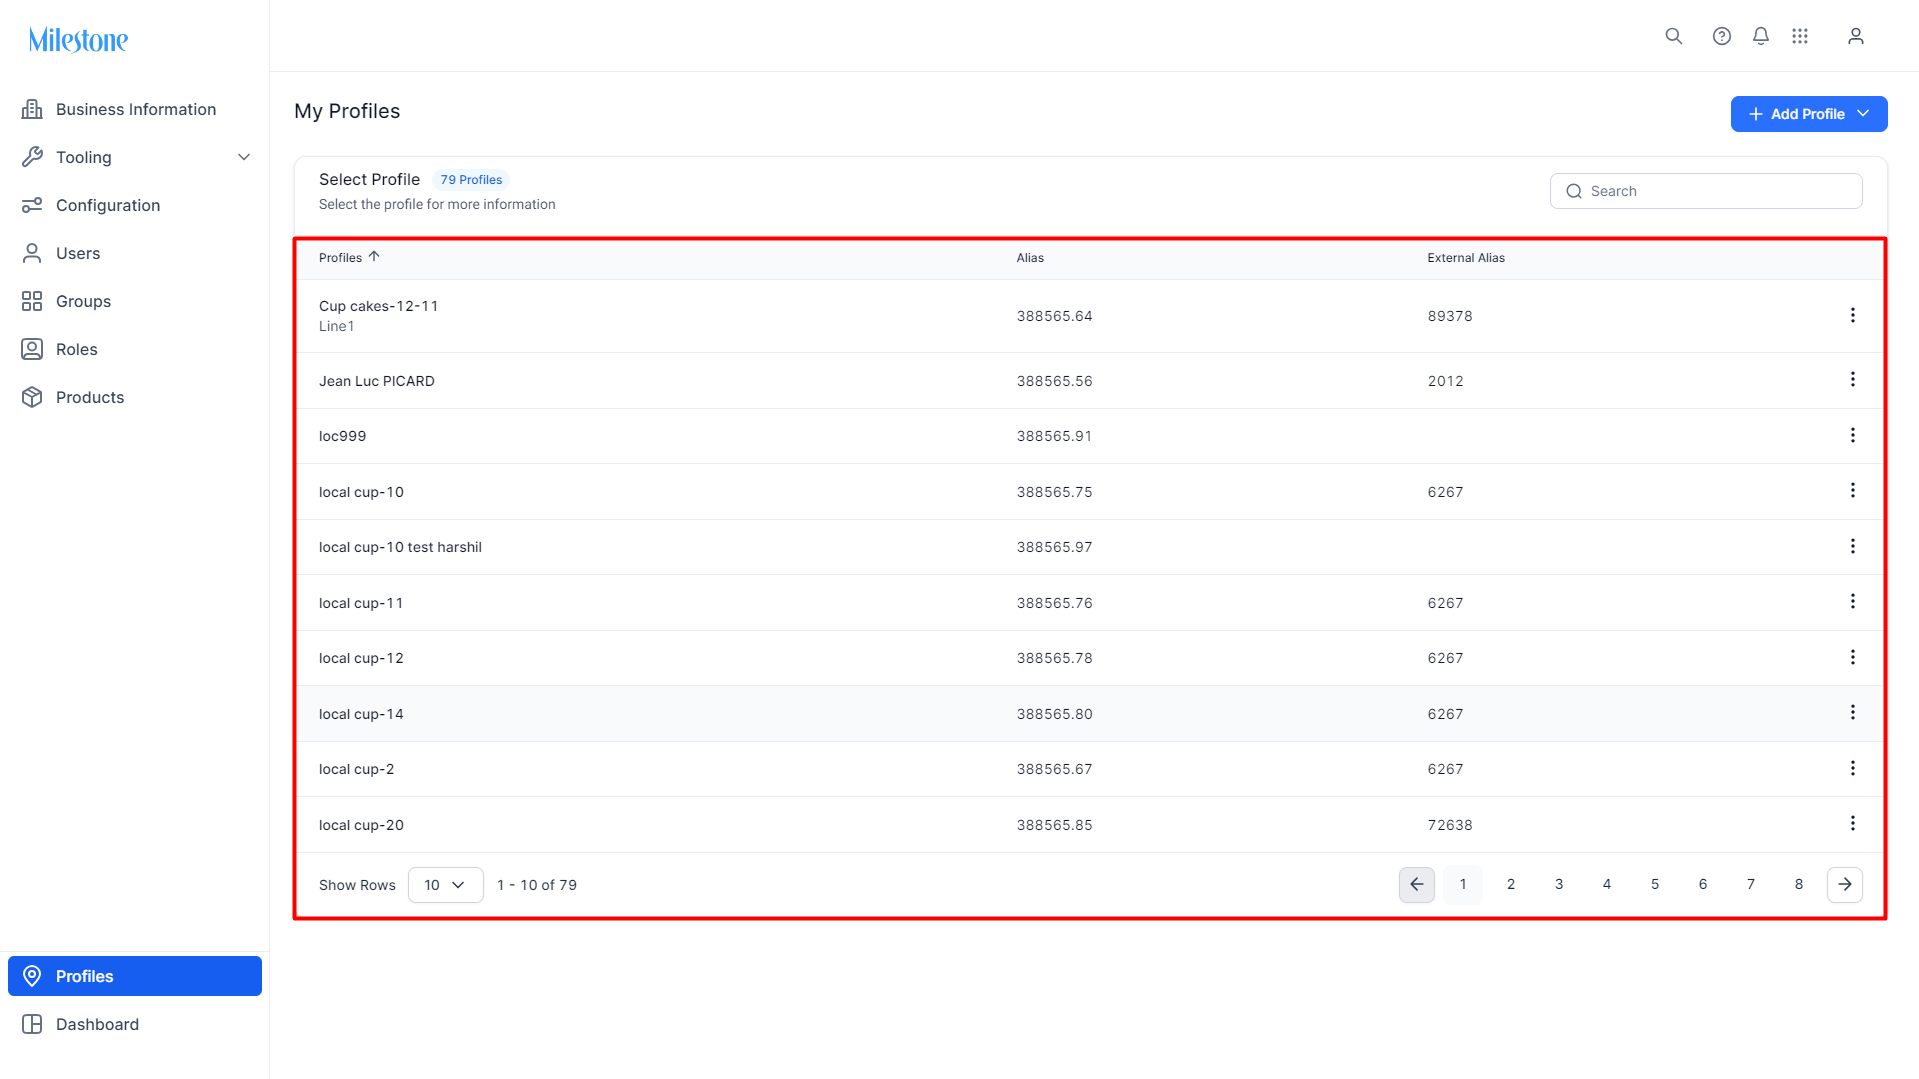Open Users in sidebar
1919x1079 pixels.
(135, 253)
